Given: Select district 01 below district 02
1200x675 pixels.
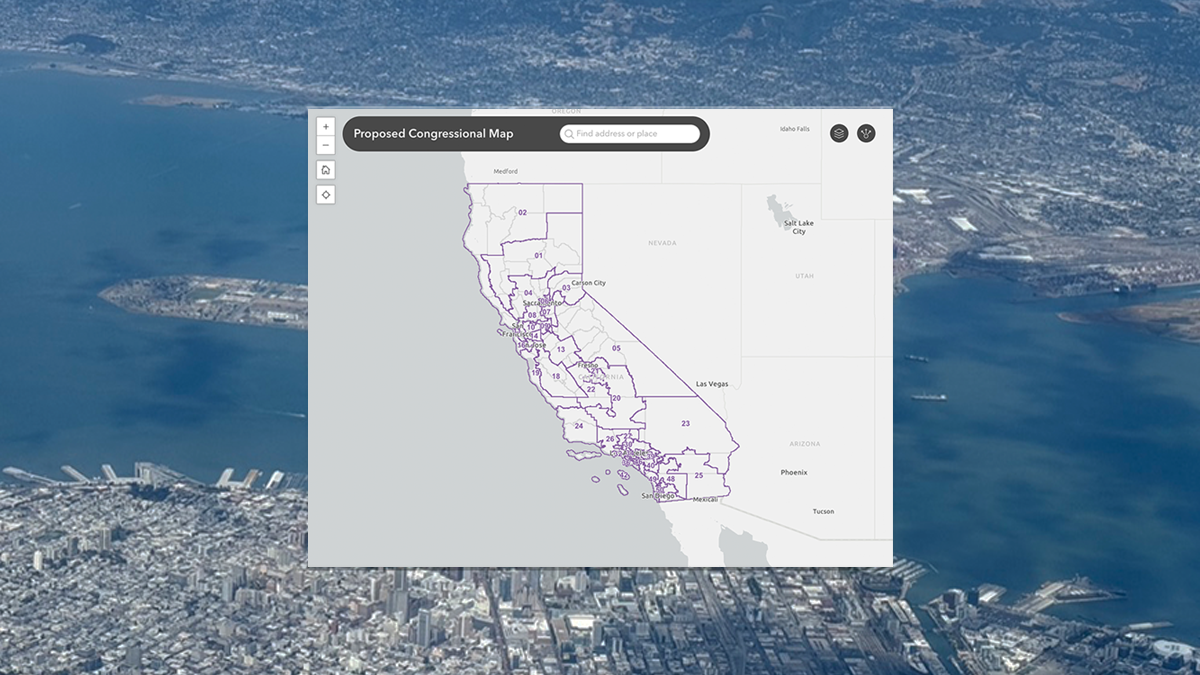Looking at the screenshot, I should [538, 255].
